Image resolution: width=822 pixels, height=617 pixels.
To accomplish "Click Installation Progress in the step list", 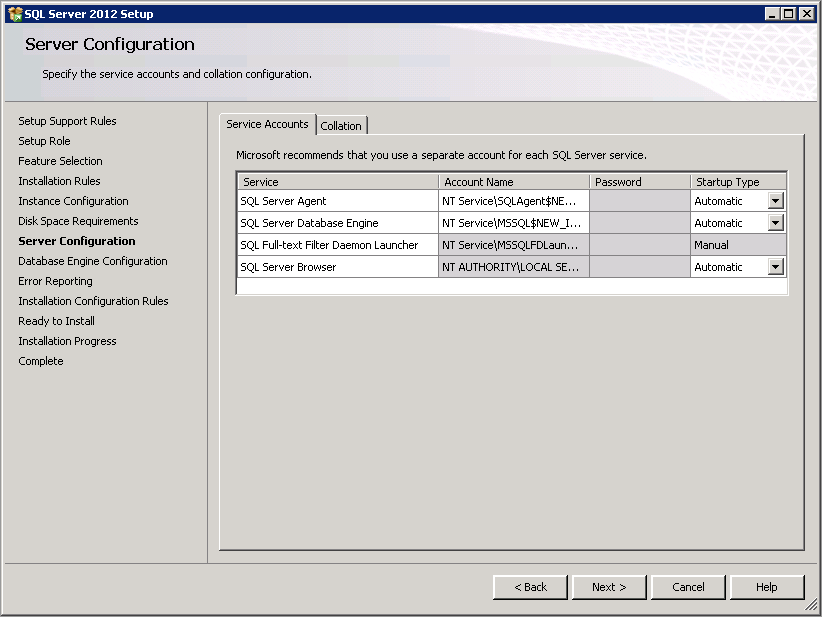I will [67, 341].
